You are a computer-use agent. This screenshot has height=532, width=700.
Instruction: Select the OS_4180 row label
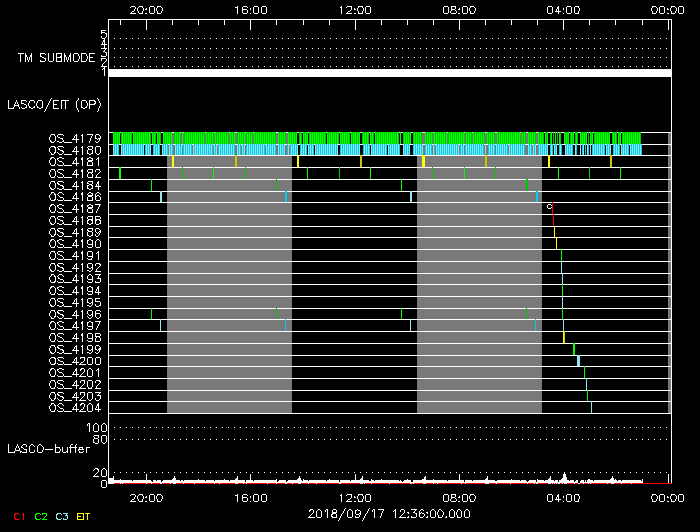(74, 150)
